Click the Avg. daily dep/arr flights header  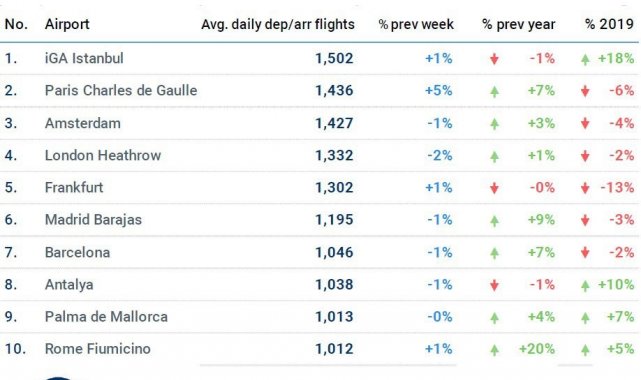(278, 25)
